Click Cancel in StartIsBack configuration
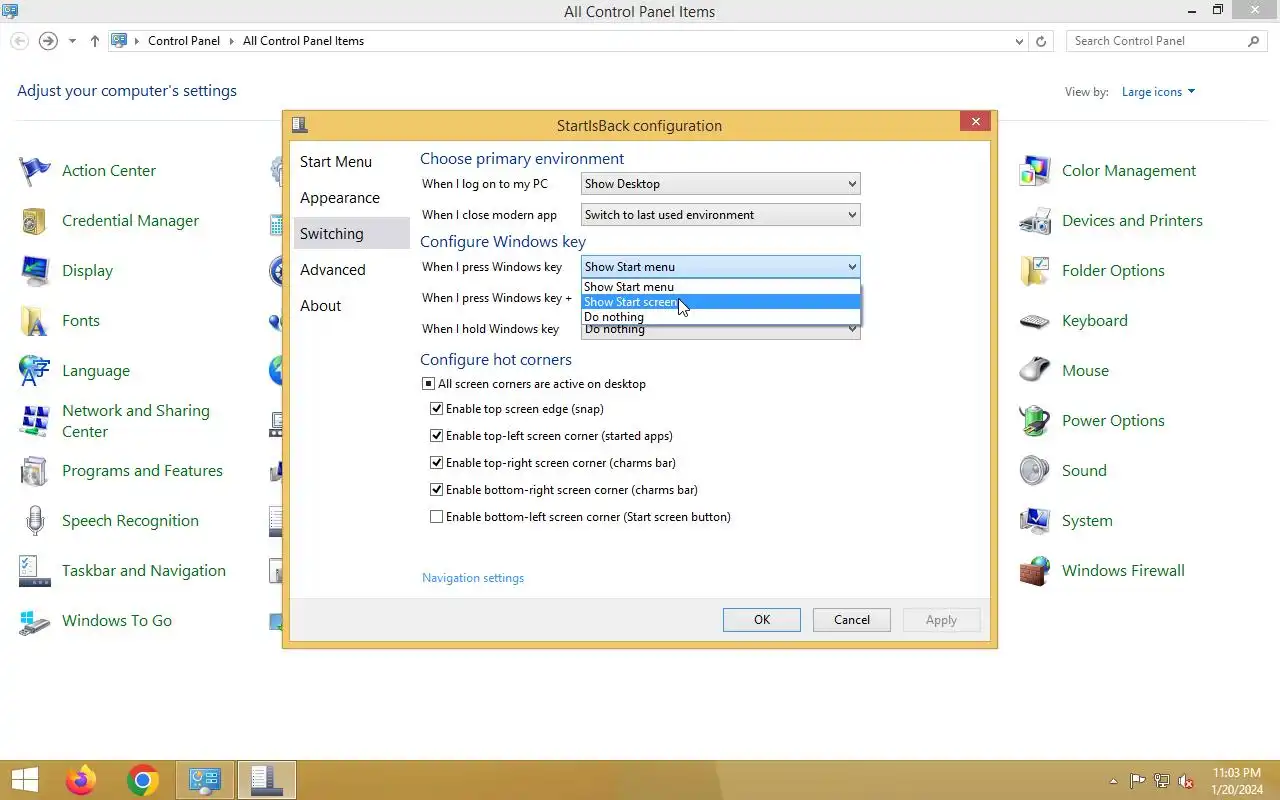Image resolution: width=1280 pixels, height=800 pixels. pos(852,620)
